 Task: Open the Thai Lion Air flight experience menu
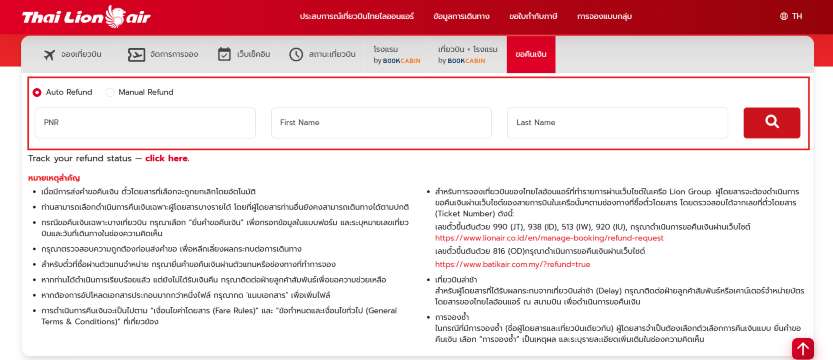coord(356,16)
